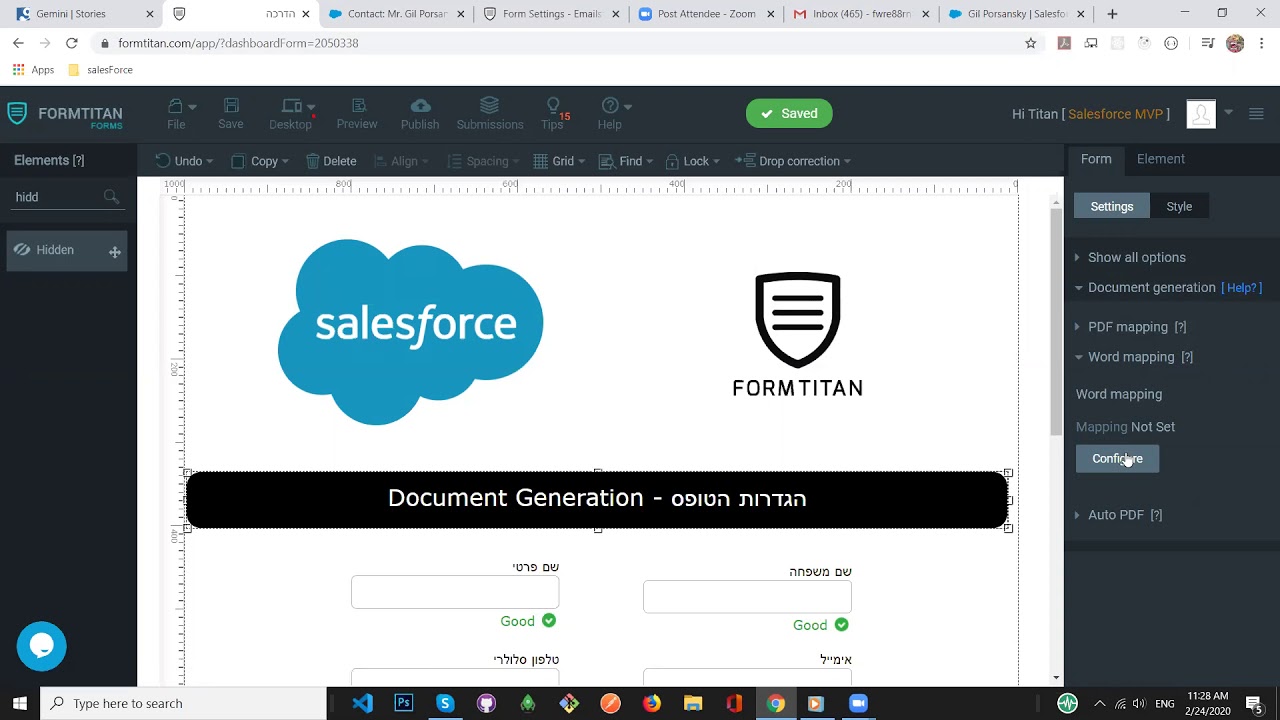
Task: Click Configure for Word mapping
Action: coord(1117,459)
